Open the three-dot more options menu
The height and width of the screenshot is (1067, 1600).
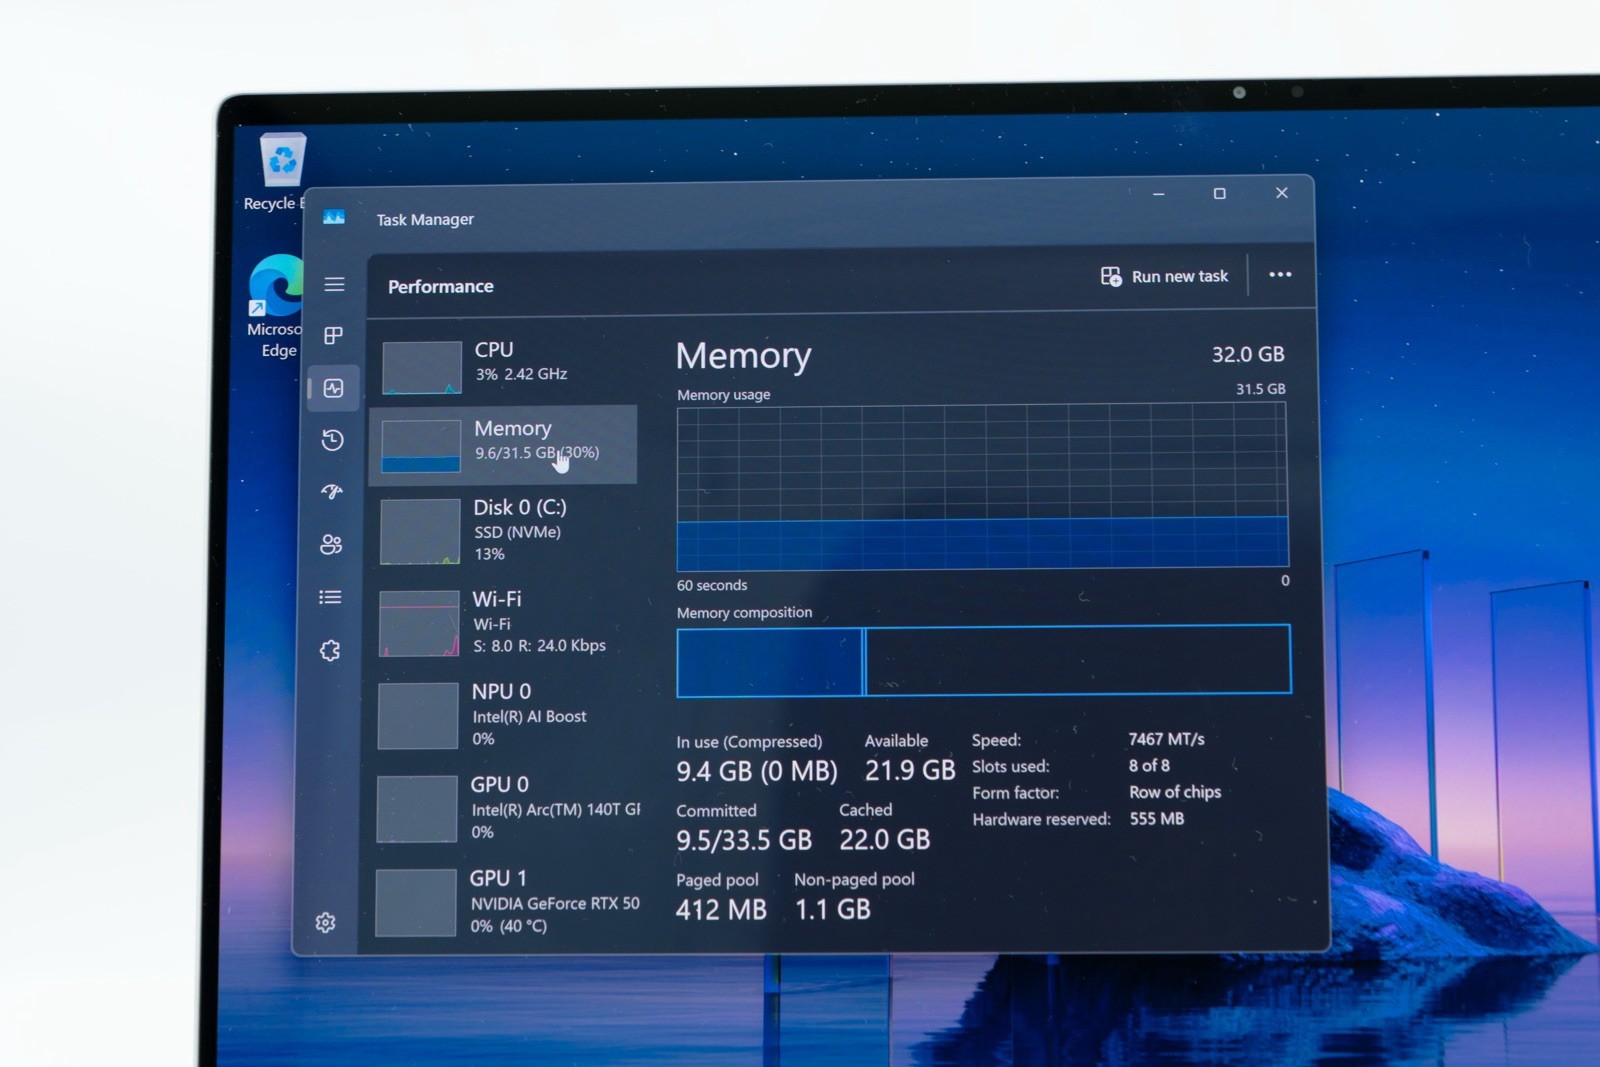coord(1280,274)
